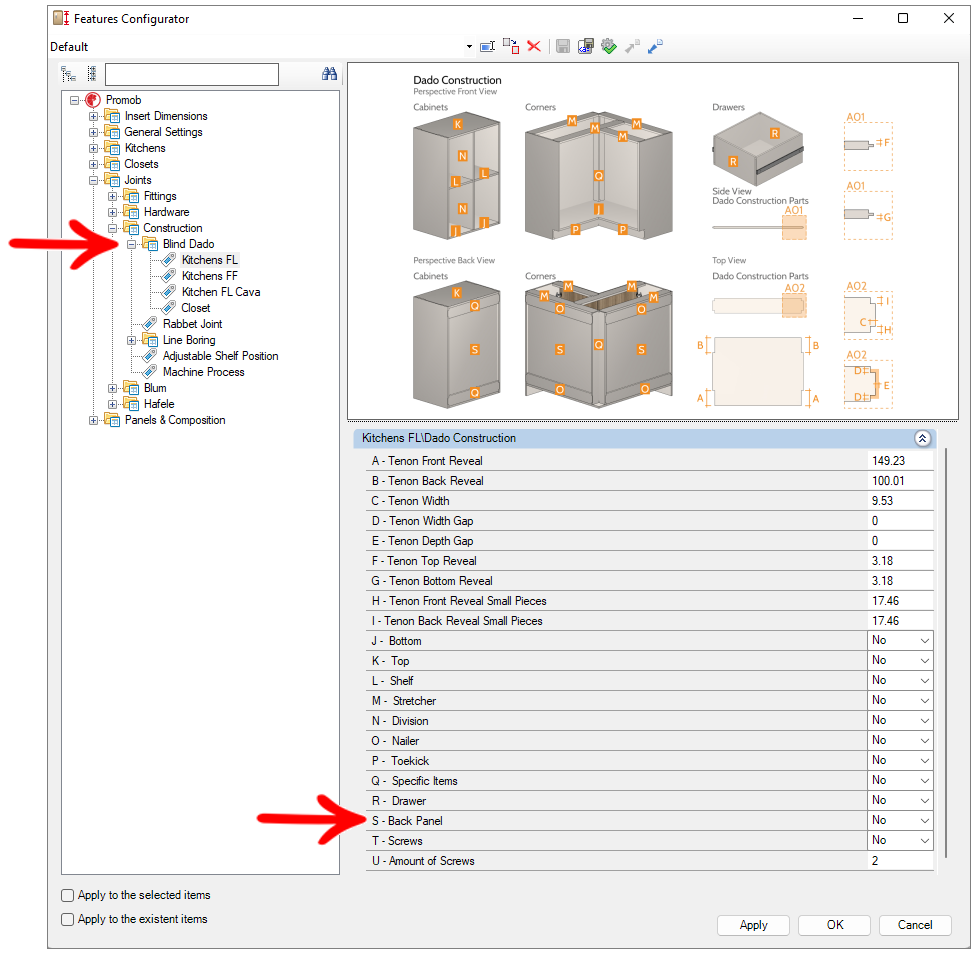The width and height of the screenshot is (973, 960).
Task: Open the Q - Specific Items dropdown
Action: point(925,781)
